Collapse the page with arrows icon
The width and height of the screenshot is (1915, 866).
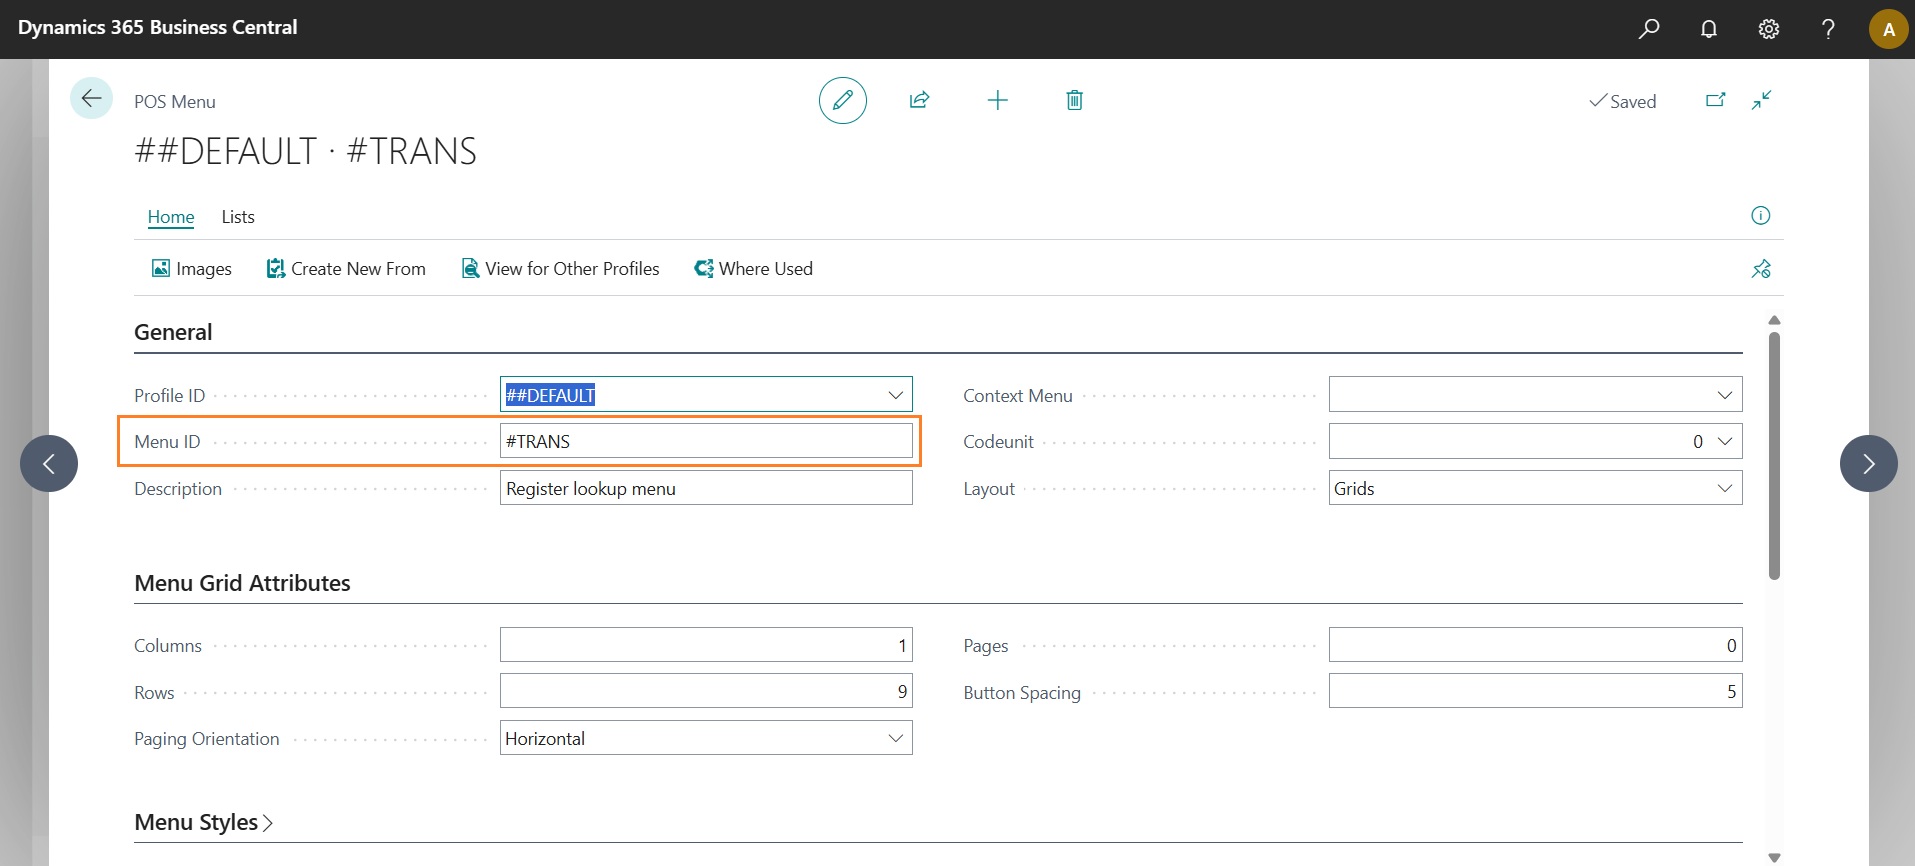tap(1761, 100)
